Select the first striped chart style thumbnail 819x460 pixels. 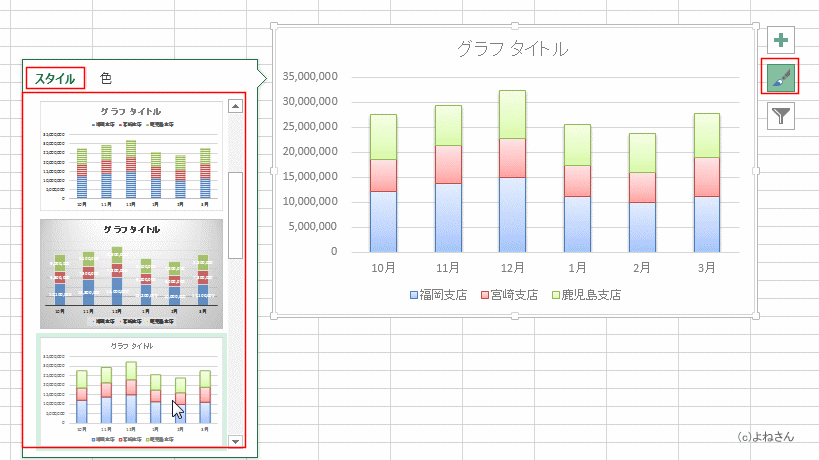tap(132, 156)
